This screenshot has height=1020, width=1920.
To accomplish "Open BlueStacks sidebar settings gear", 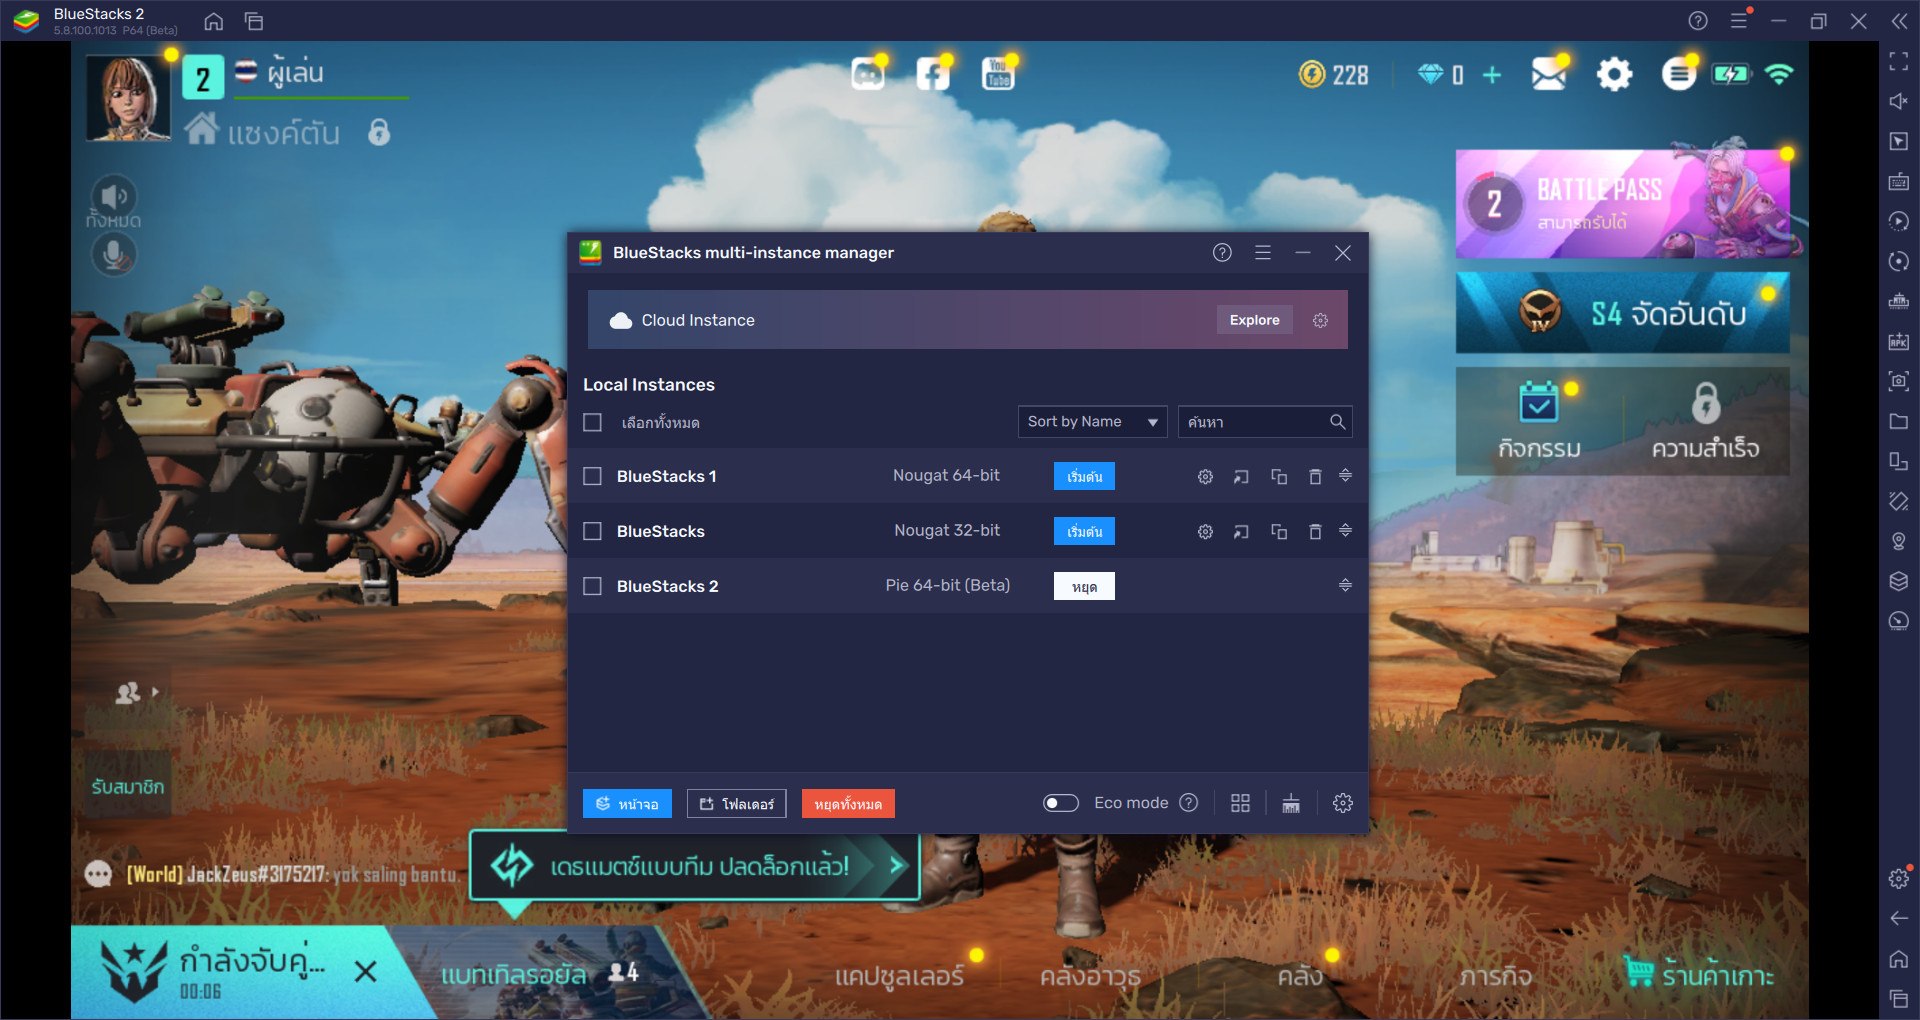I will click(x=1899, y=878).
